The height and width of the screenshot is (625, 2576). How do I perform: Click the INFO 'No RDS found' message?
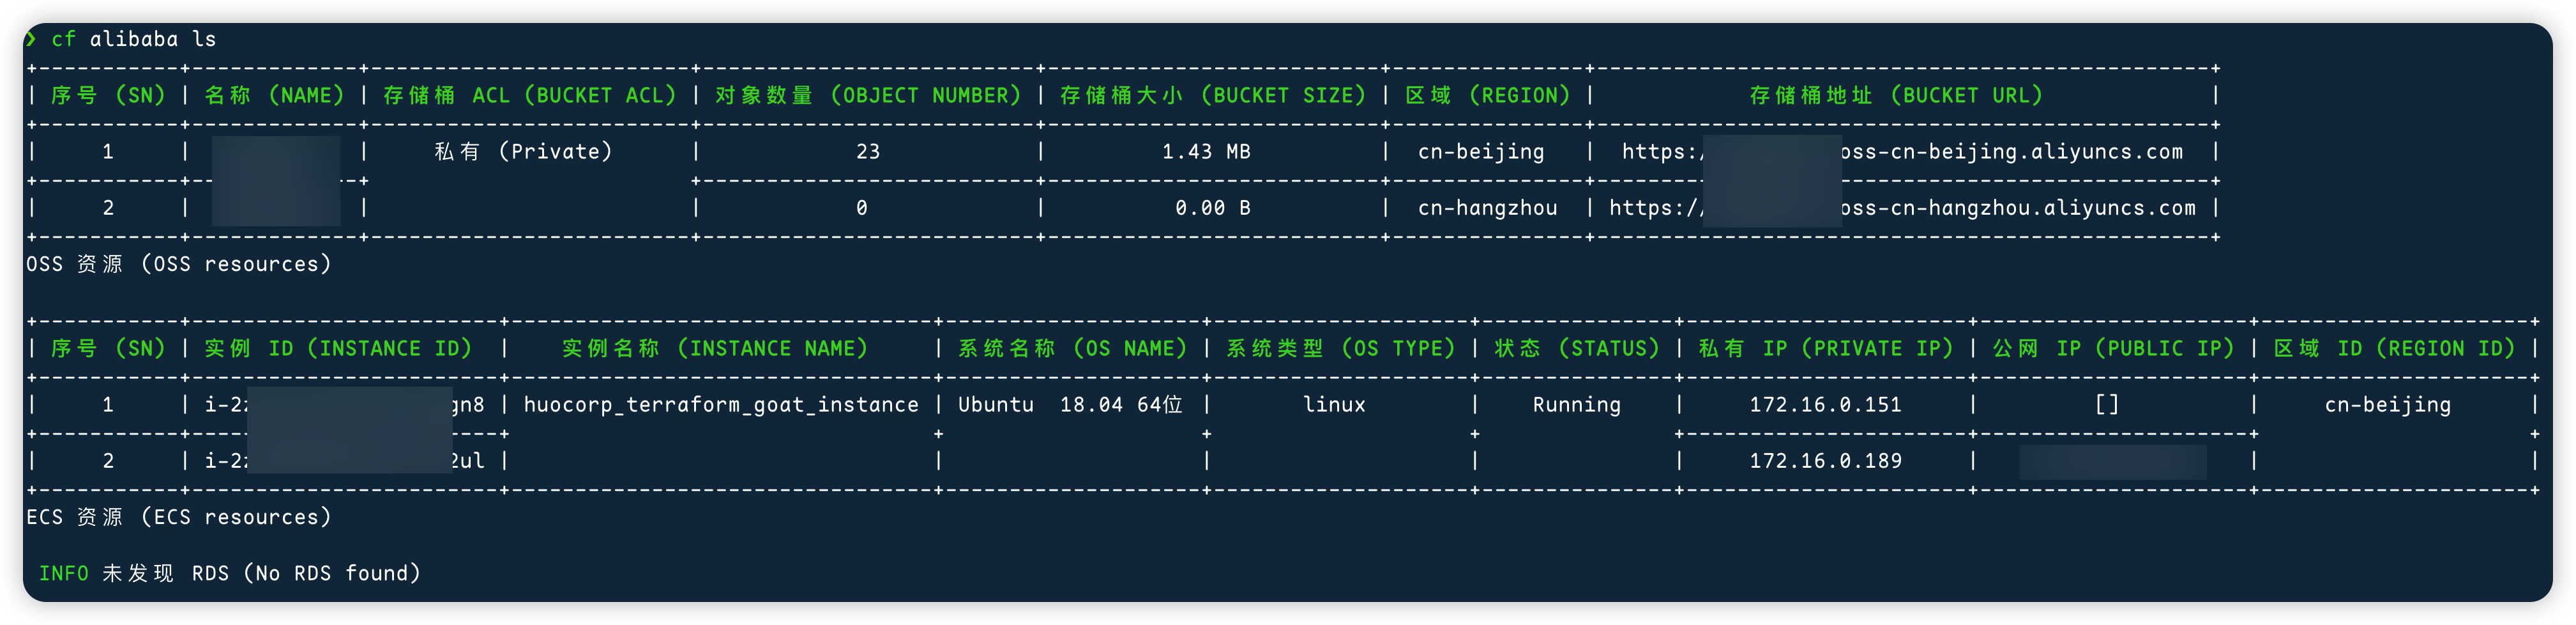point(230,573)
